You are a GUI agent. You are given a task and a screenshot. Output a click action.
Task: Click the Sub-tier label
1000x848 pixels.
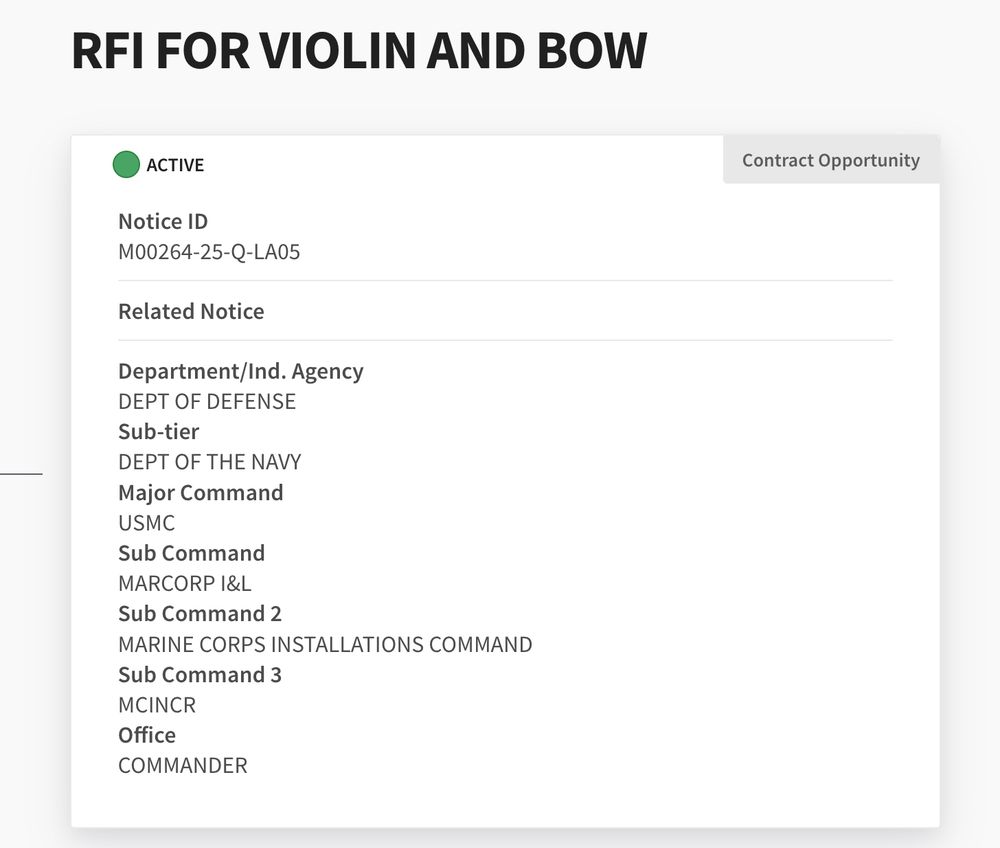[x=158, y=432]
